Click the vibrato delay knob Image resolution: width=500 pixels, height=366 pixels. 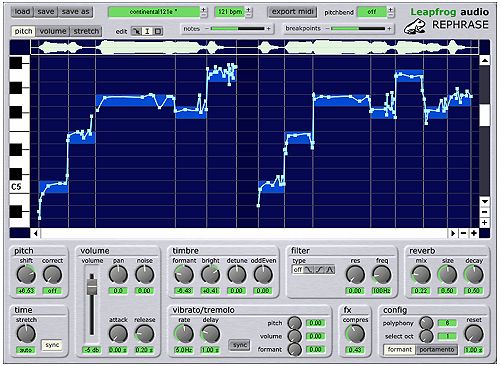(210, 334)
